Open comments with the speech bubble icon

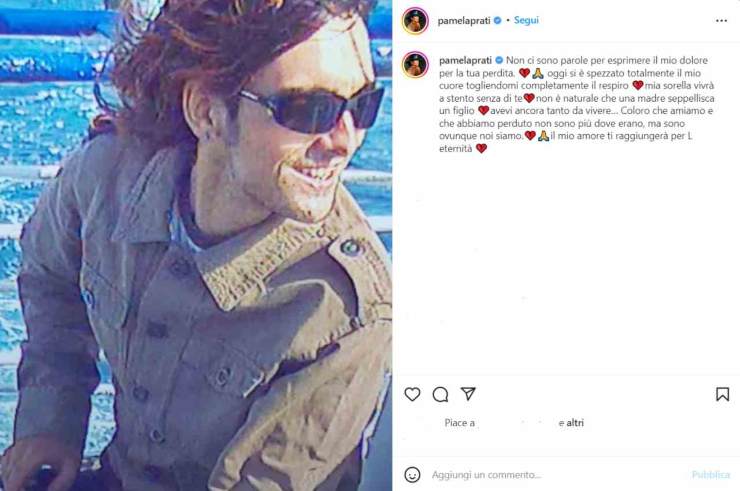pos(440,394)
